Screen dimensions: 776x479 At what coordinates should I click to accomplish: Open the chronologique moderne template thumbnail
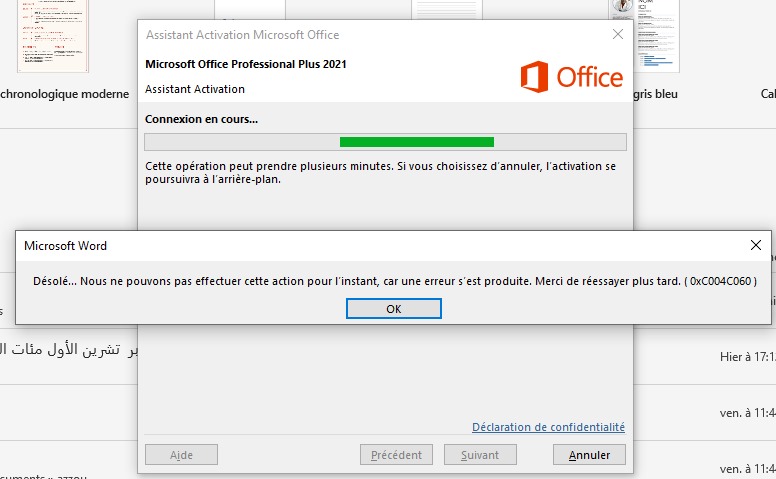pyautogui.click(x=52, y=38)
